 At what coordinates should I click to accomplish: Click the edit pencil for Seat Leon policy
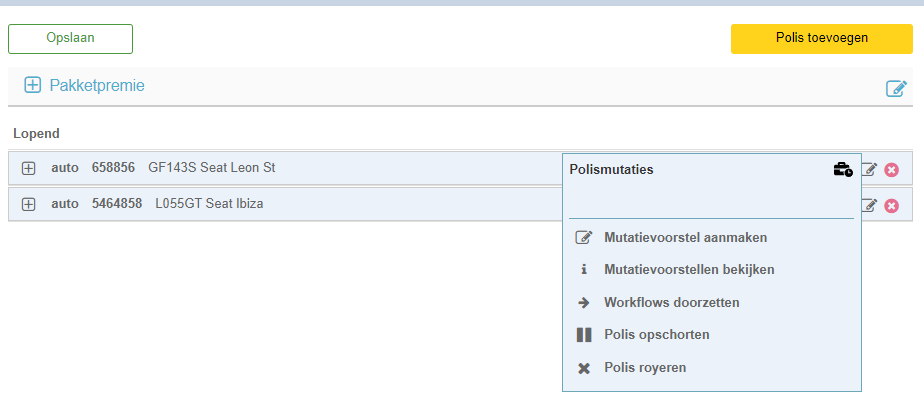coord(869,170)
